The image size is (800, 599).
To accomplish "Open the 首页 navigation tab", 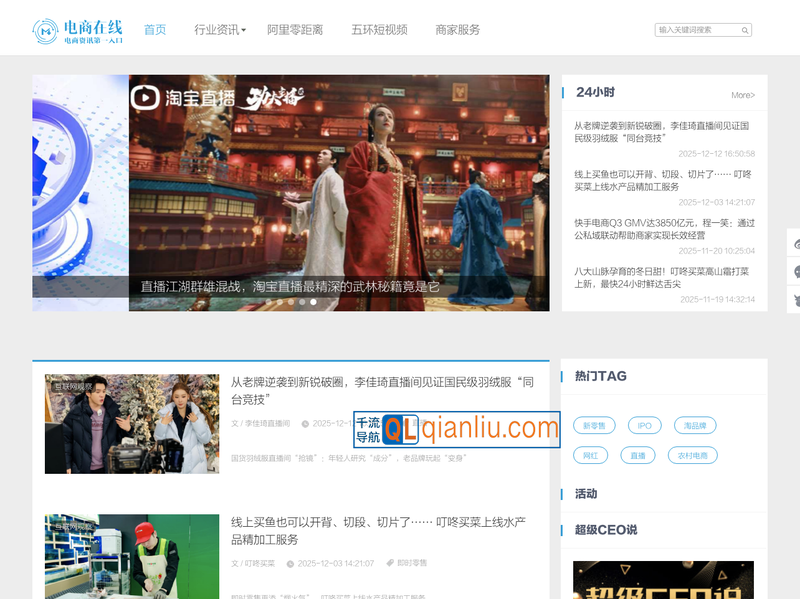I will [x=155, y=30].
